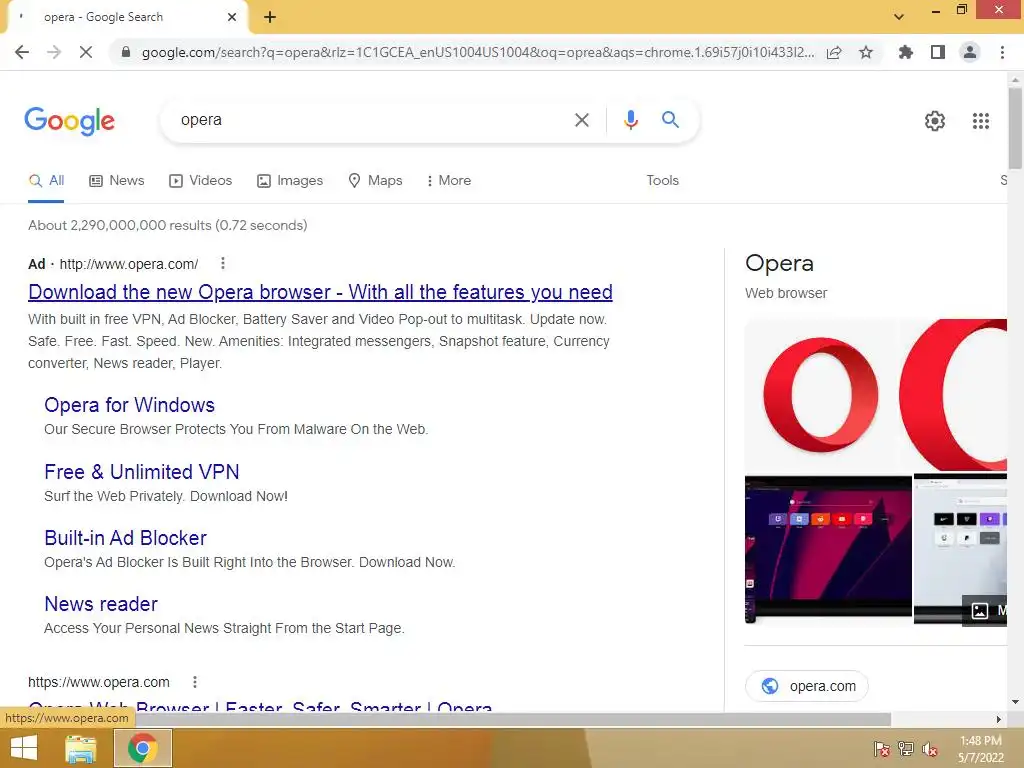Open Chrome extensions puzzle icon
The height and width of the screenshot is (768, 1024).
(x=905, y=52)
